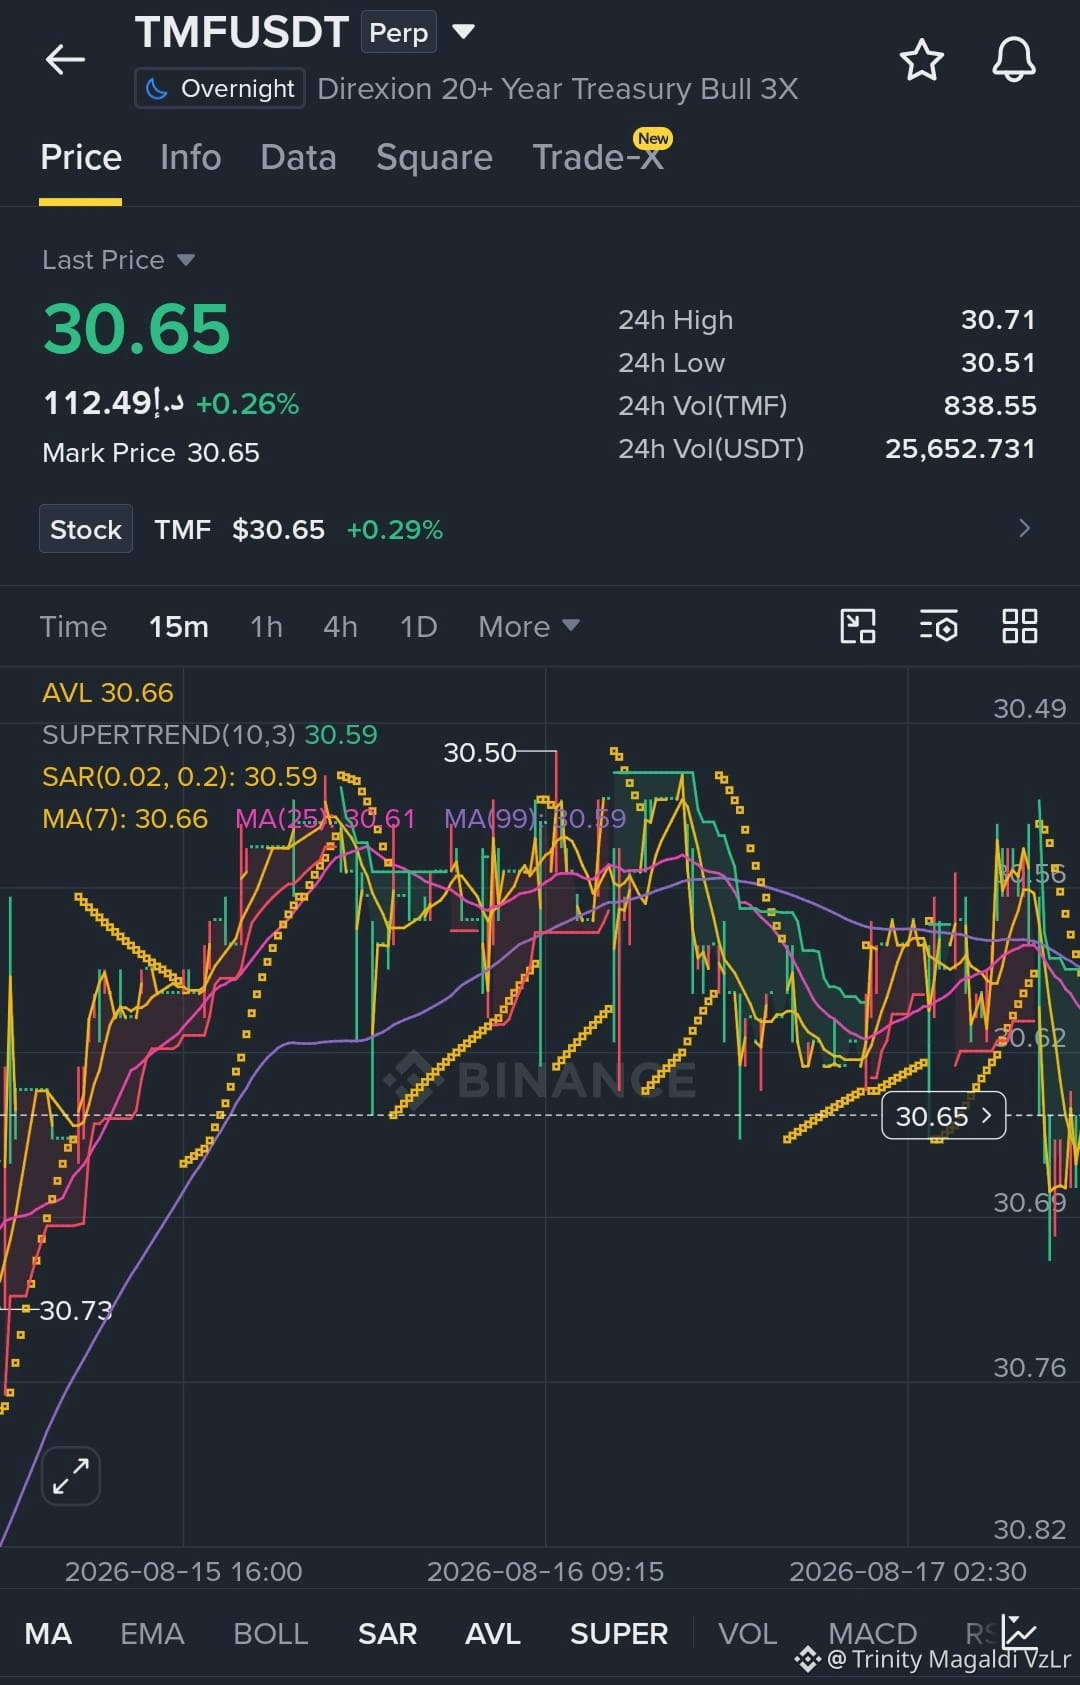
Task: Open the indicator list chart icon
Action: (x=1020, y=1632)
